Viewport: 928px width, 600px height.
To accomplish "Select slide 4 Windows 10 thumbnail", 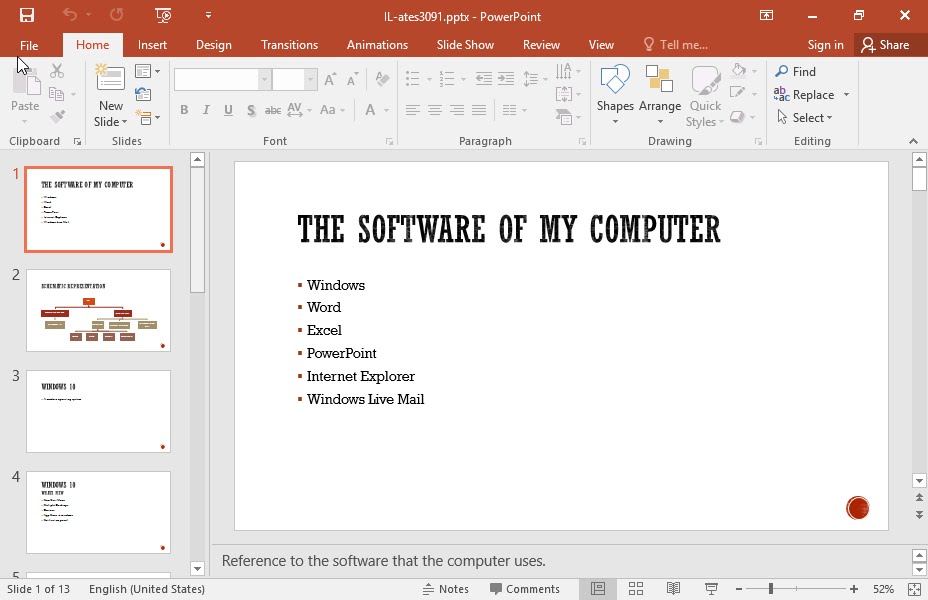I will [98, 512].
